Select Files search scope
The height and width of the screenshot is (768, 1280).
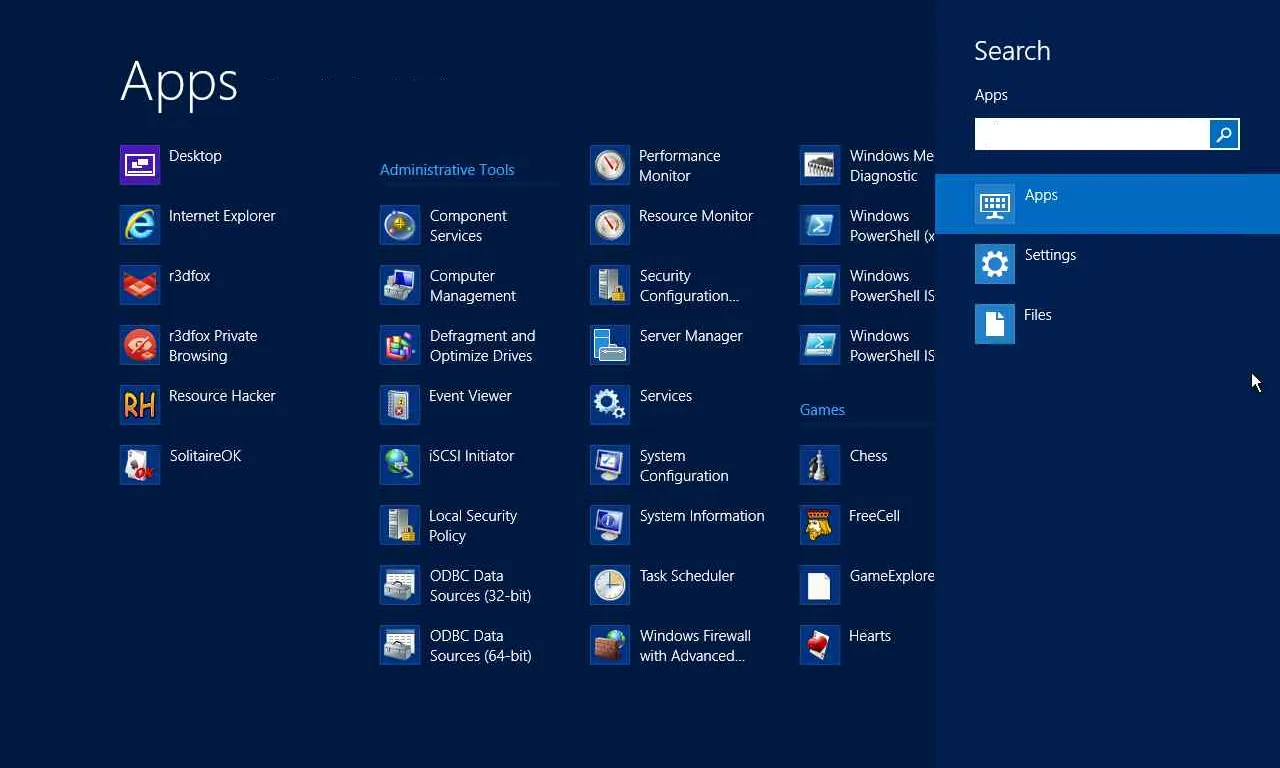(1107, 324)
